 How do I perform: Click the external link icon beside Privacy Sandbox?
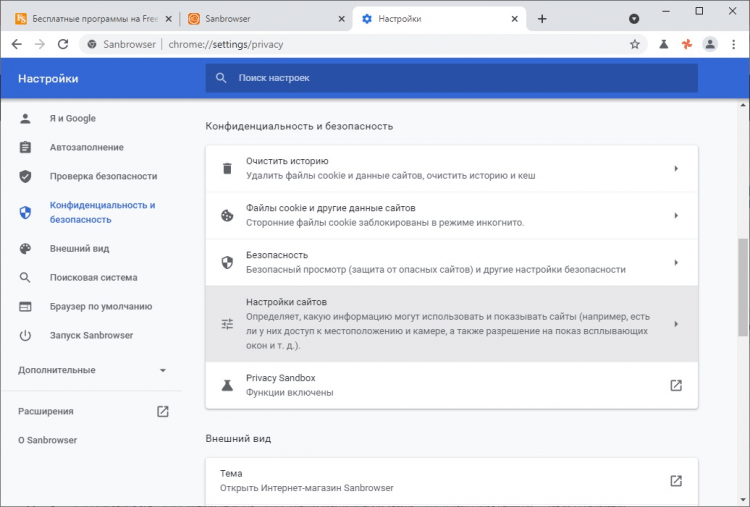pos(676,385)
